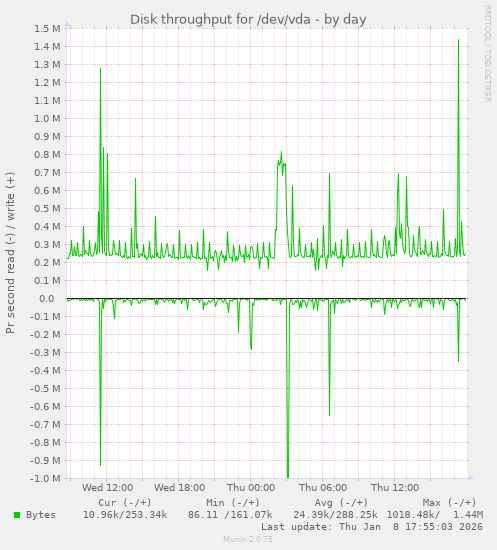Click the current value '10.96k/253.34k'
The image size is (497, 550).
point(125,515)
